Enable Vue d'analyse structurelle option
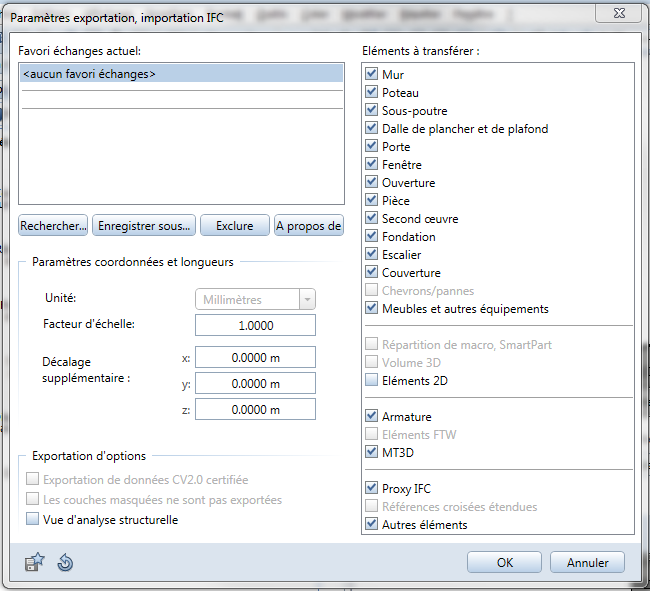The width and height of the screenshot is (650, 591). pyautogui.click(x=33, y=520)
